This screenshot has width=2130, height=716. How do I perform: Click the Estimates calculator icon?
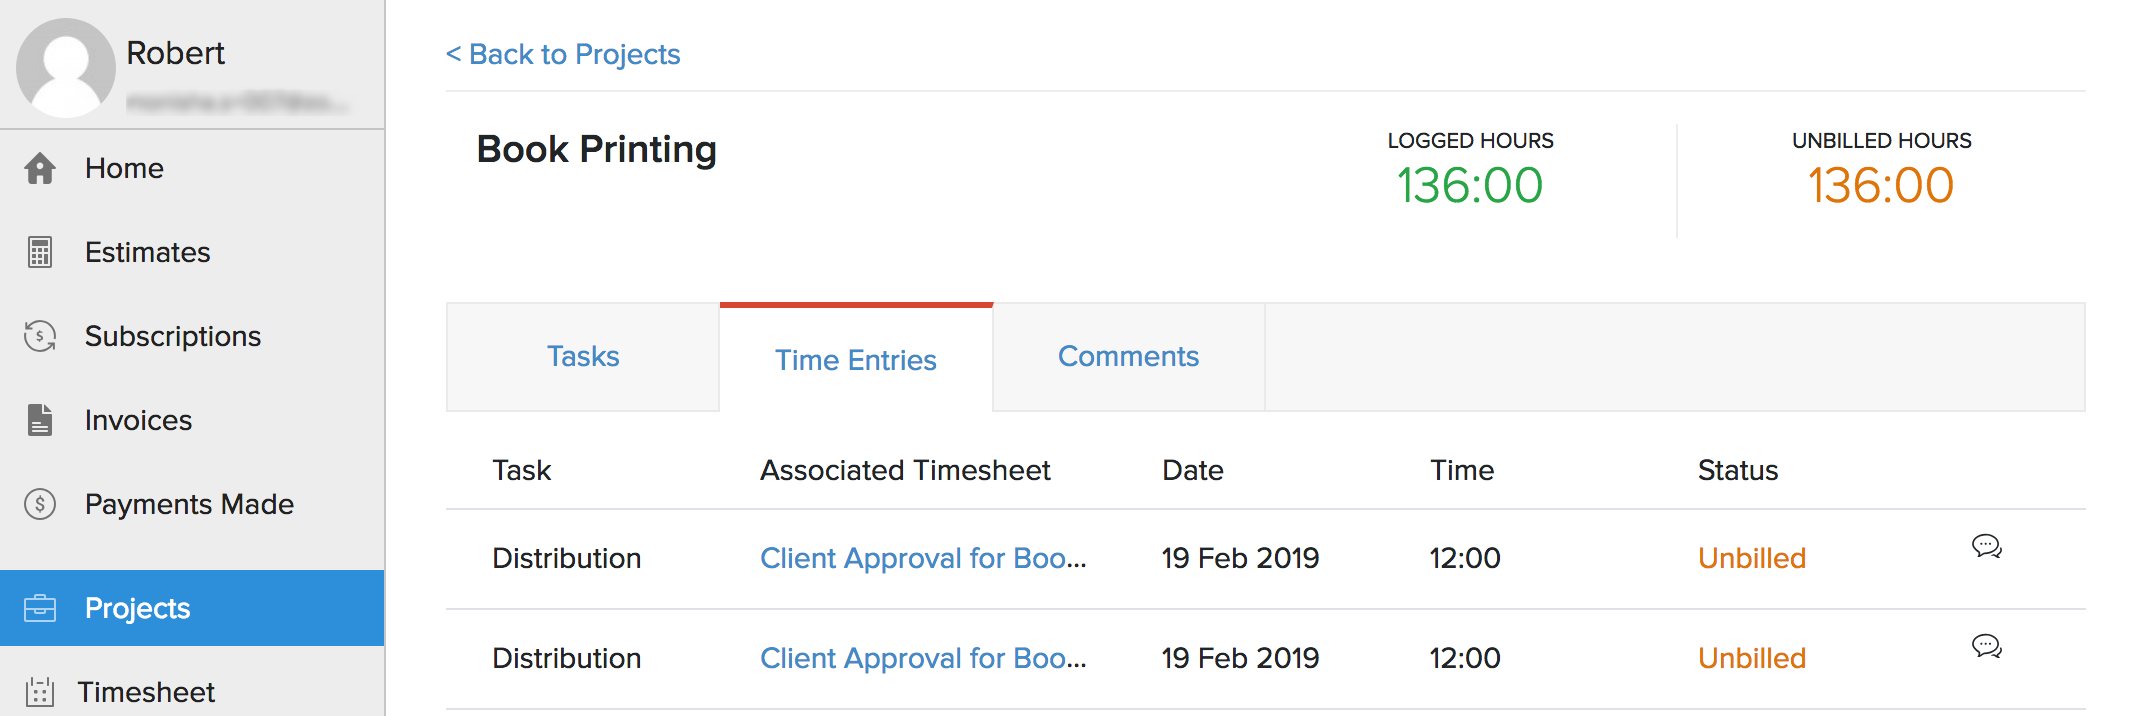(40, 252)
